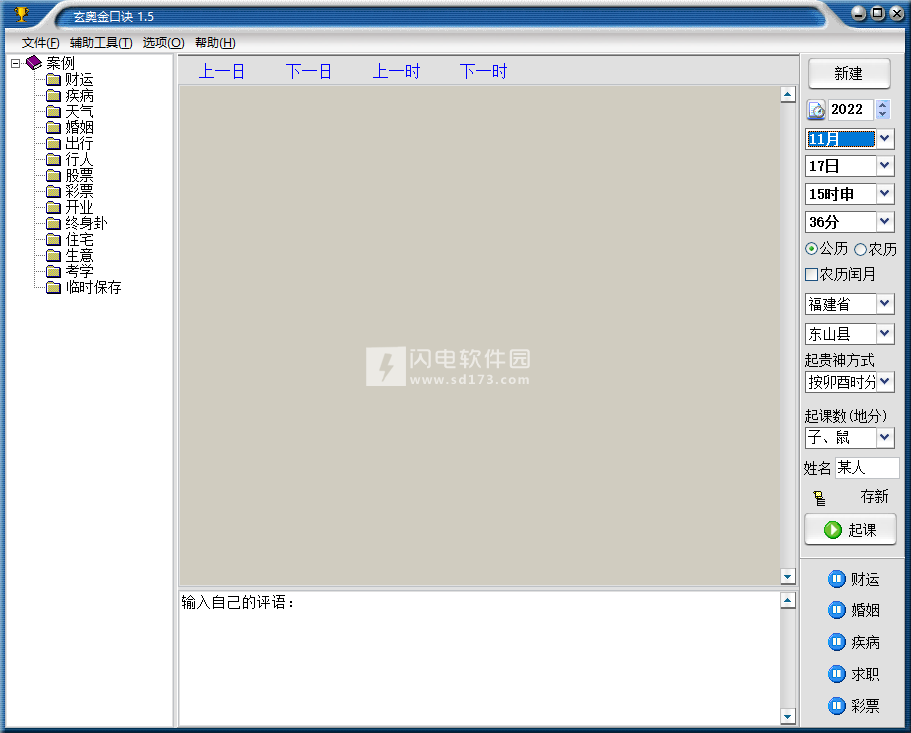The height and width of the screenshot is (733, 911).
Task: Open the 考学 folder icon
Action: coord(53,271)
